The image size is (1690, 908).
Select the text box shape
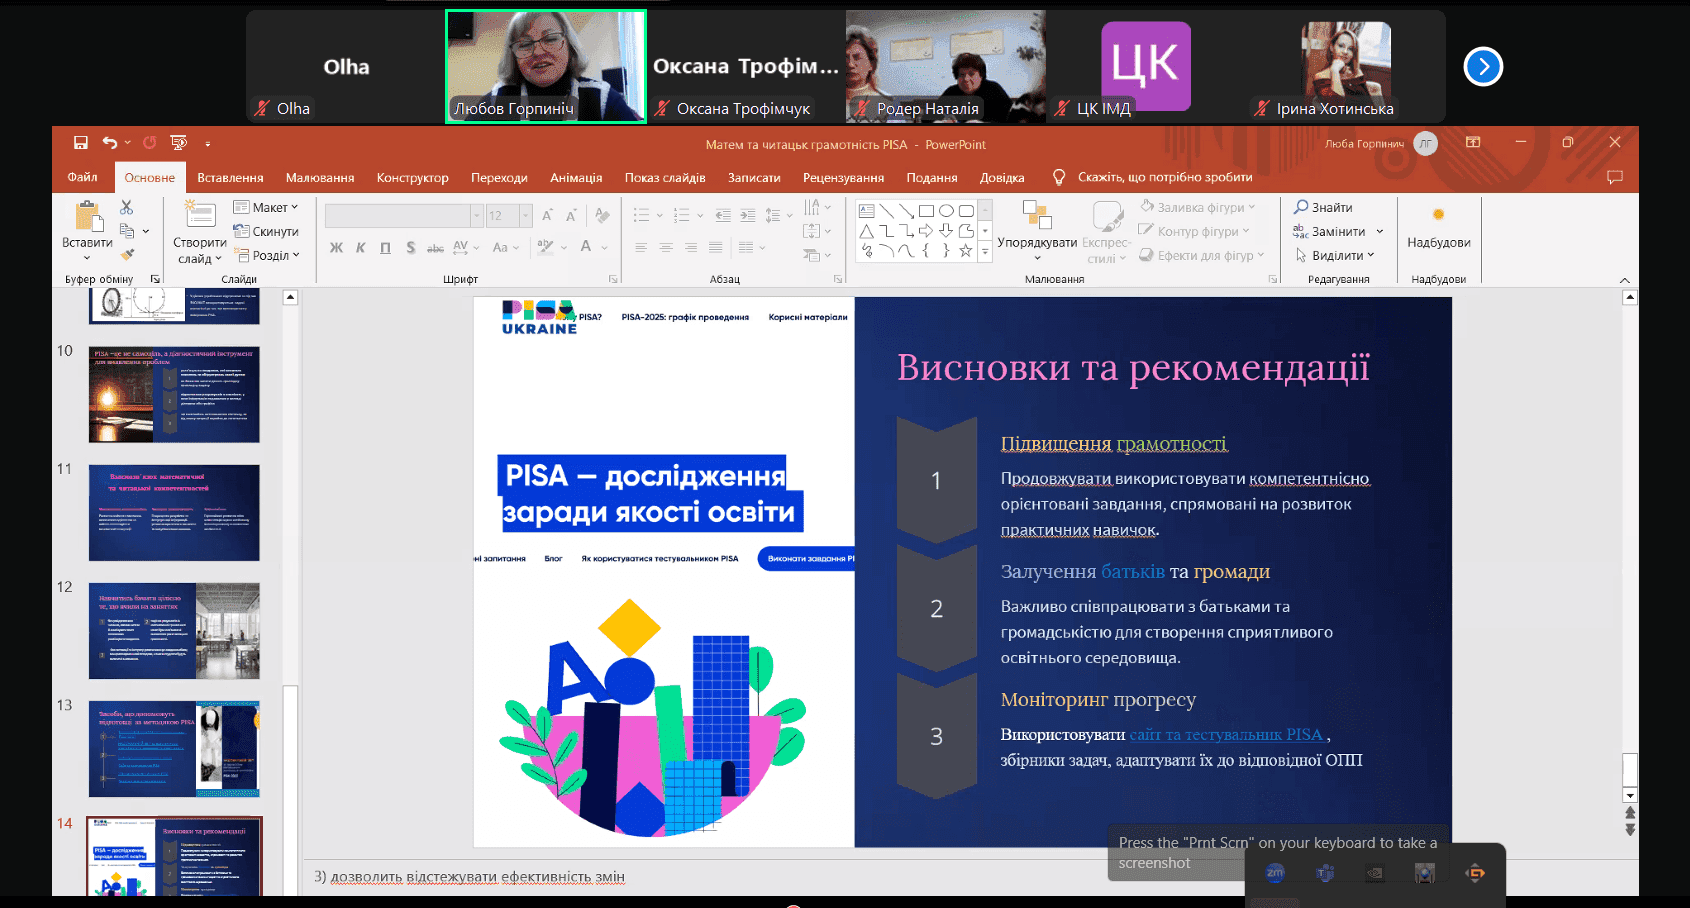click(x=867, y=211)
